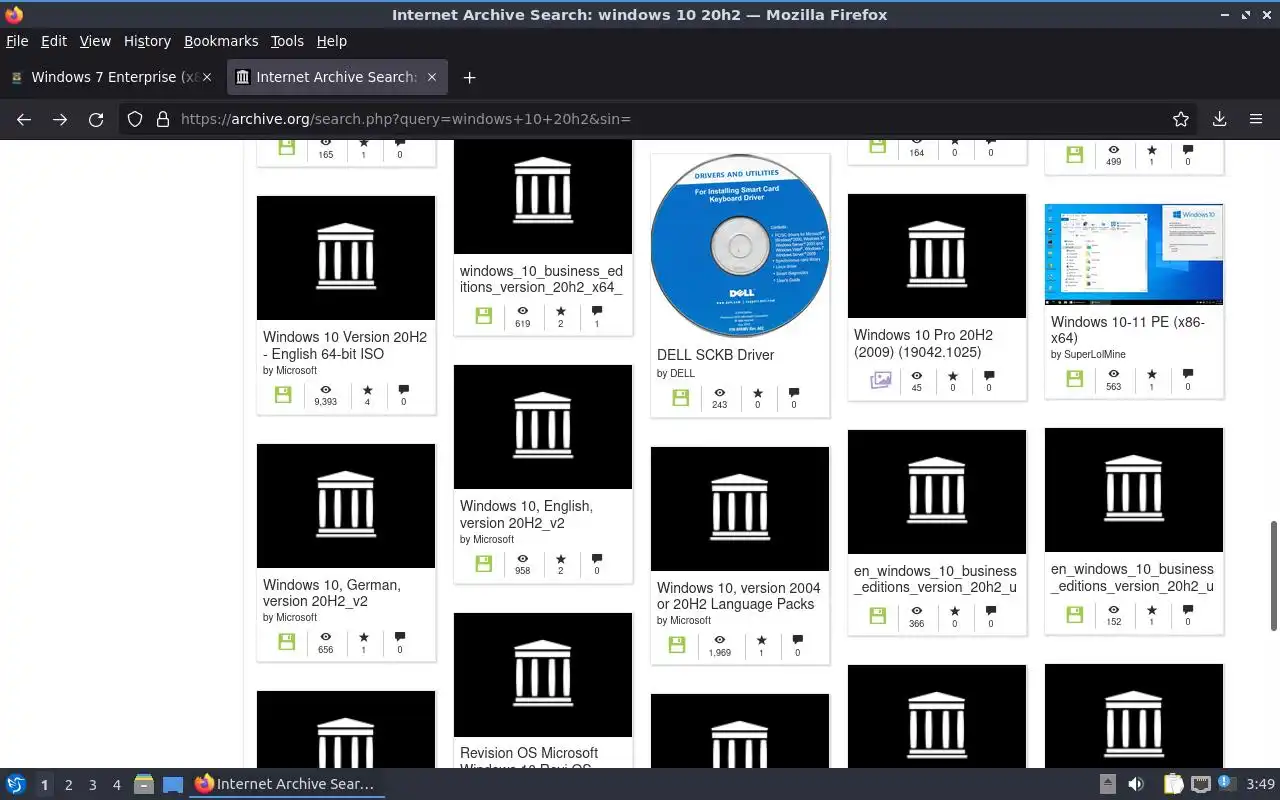Open the Edit menu

coord(54,41)
